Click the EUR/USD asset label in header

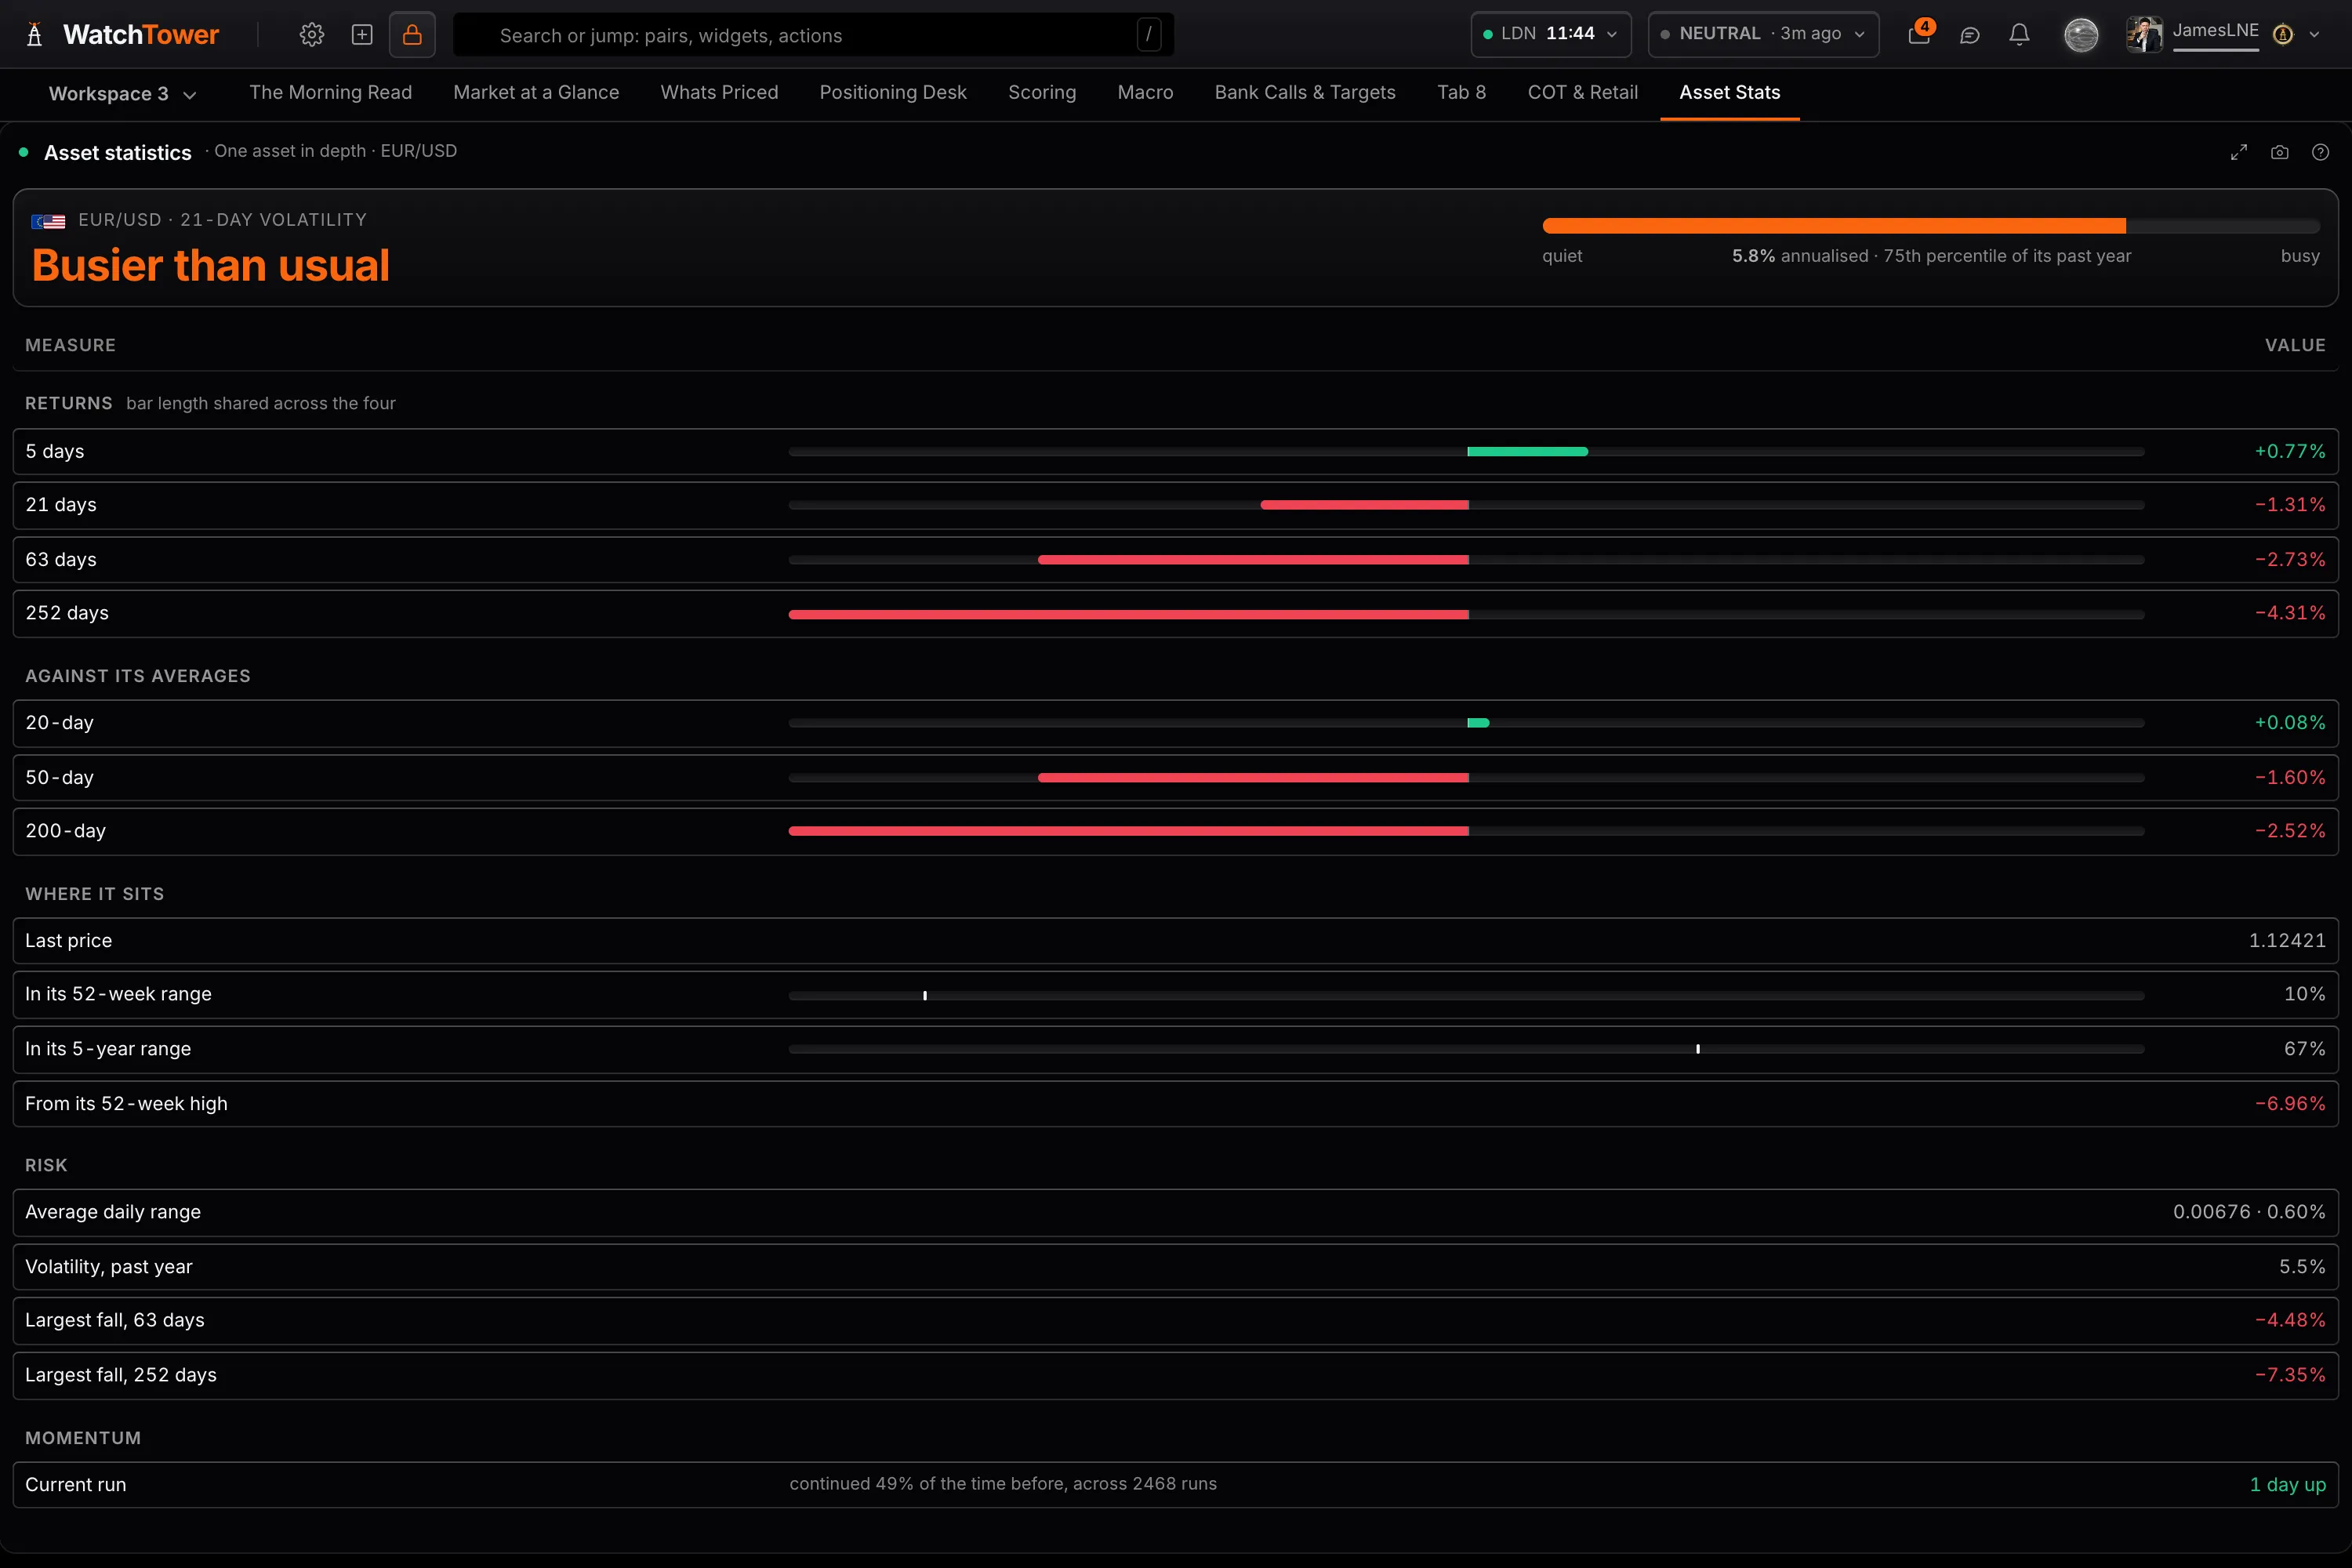pyautogui.click(x=418, y=151)
